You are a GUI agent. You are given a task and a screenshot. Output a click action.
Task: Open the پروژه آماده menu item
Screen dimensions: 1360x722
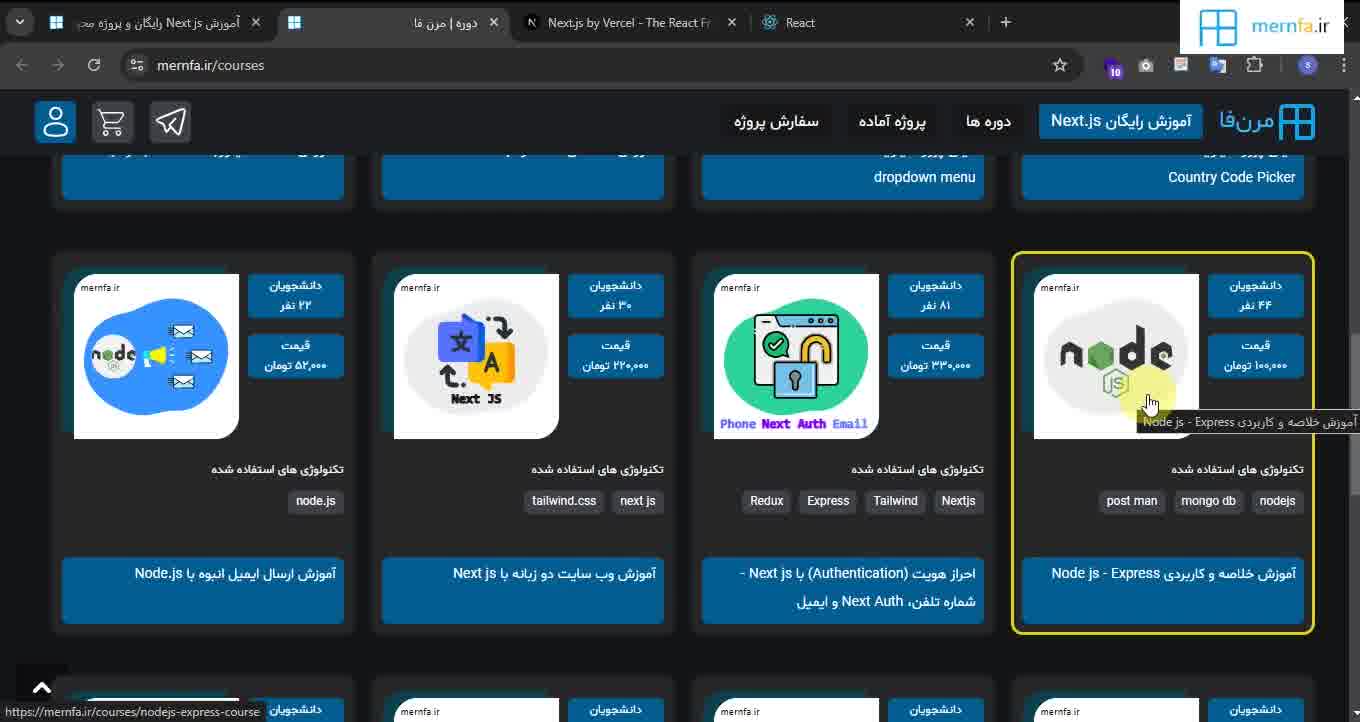[892, 121]
